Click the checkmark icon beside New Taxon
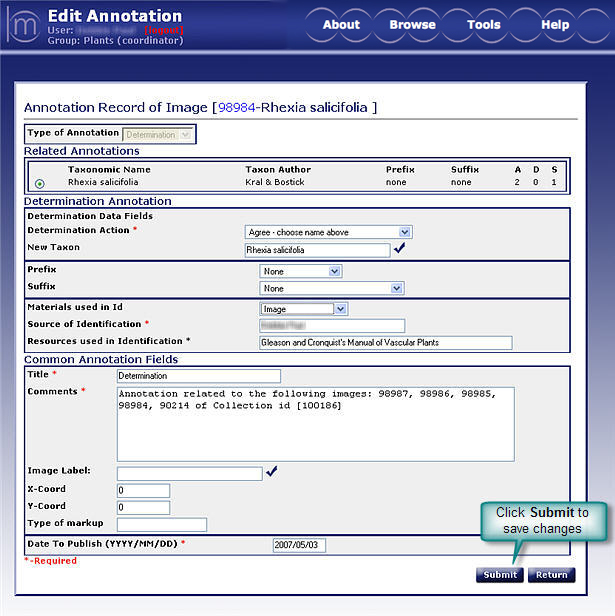Viewport: 615px width, 616px height. (400, 249)
